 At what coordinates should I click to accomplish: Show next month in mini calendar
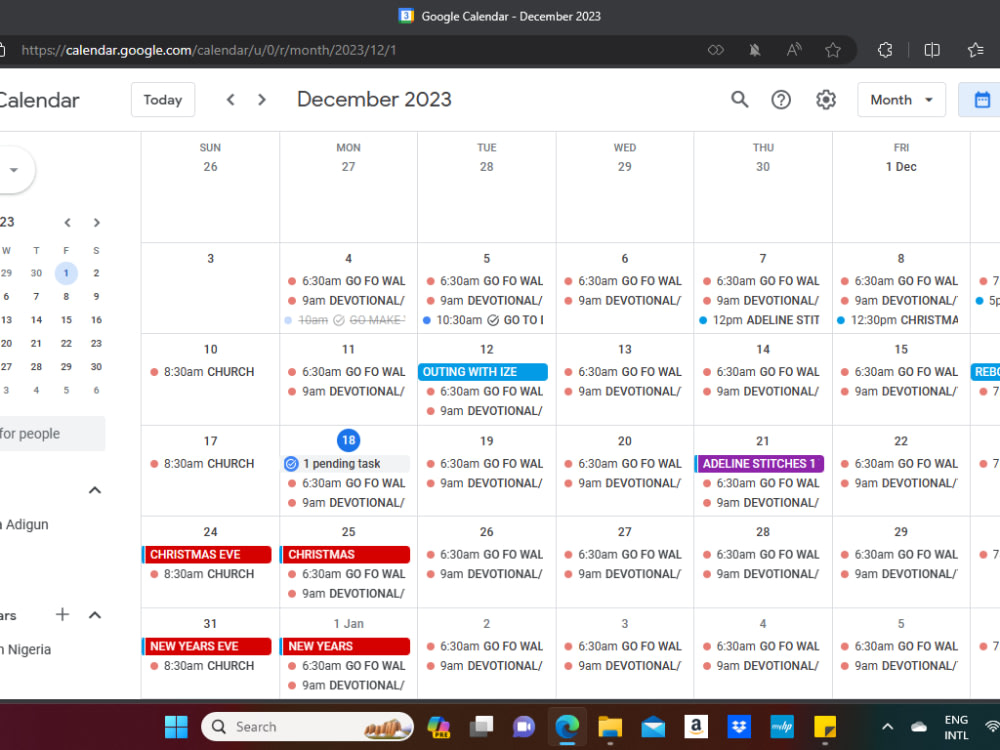point(96,223)
